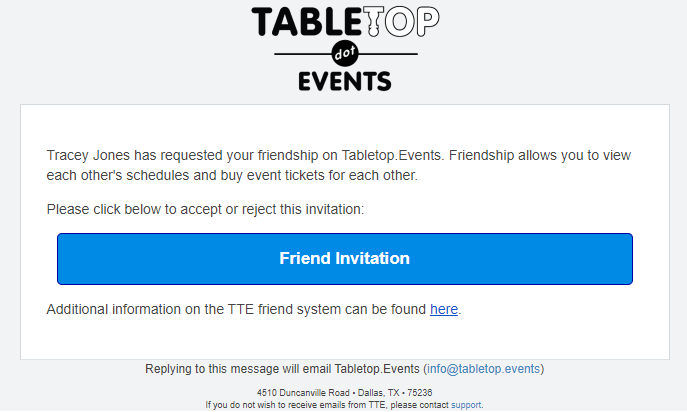
Task: Click the "Replying to this message" footer text
Action: [212, 369]
